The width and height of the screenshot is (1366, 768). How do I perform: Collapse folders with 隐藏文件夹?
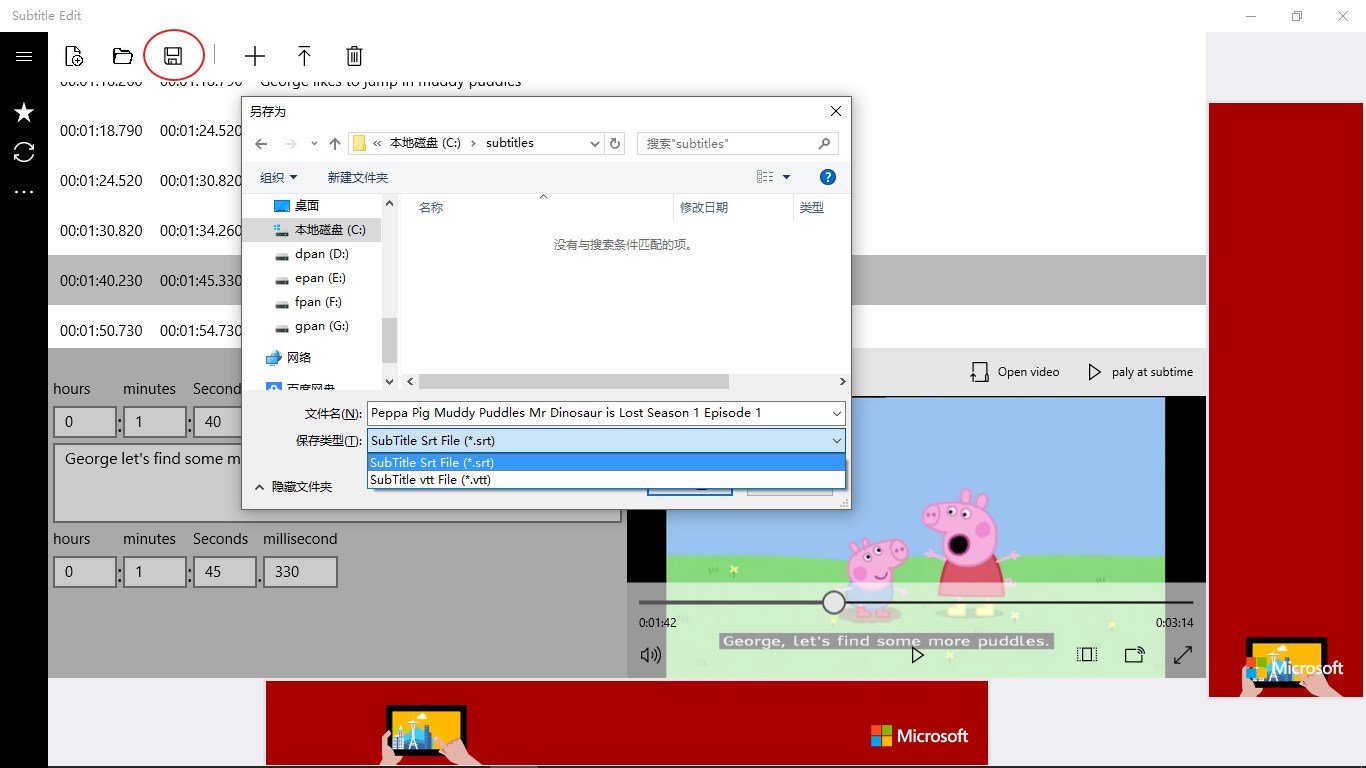coord(293,487)
